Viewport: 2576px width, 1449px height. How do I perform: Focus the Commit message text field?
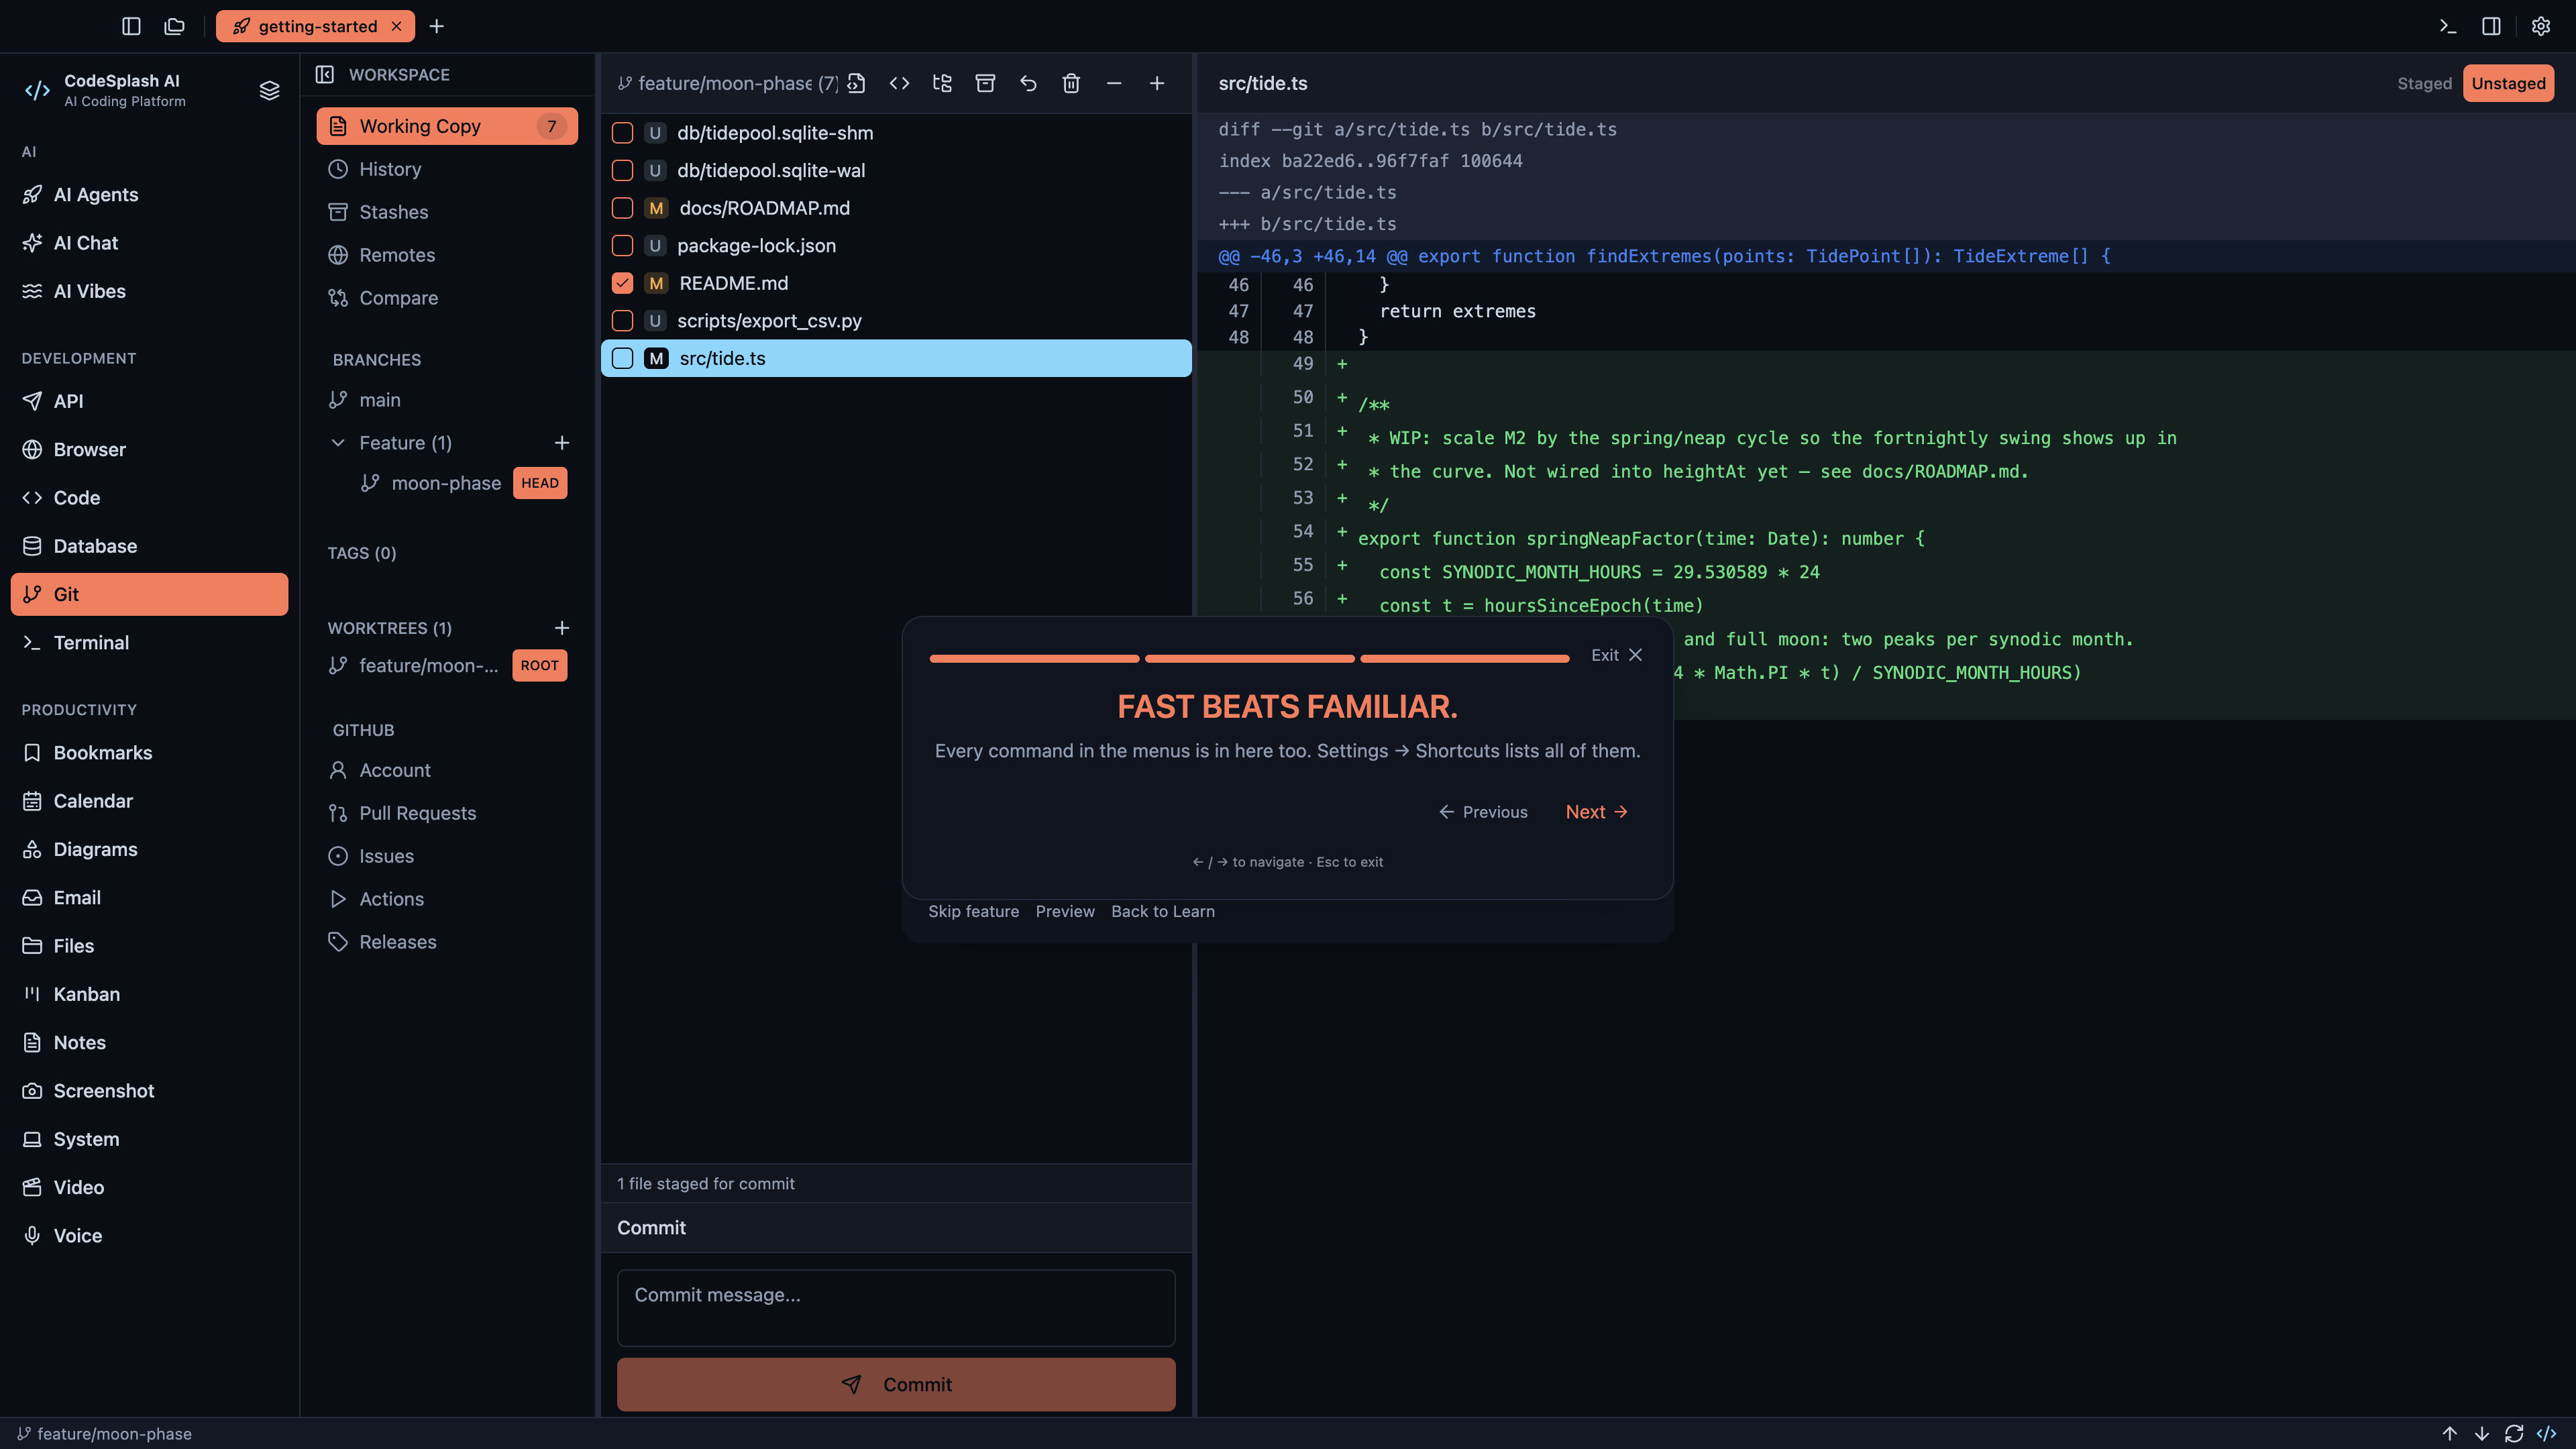pyautogui.click(x=896, y=1307)
